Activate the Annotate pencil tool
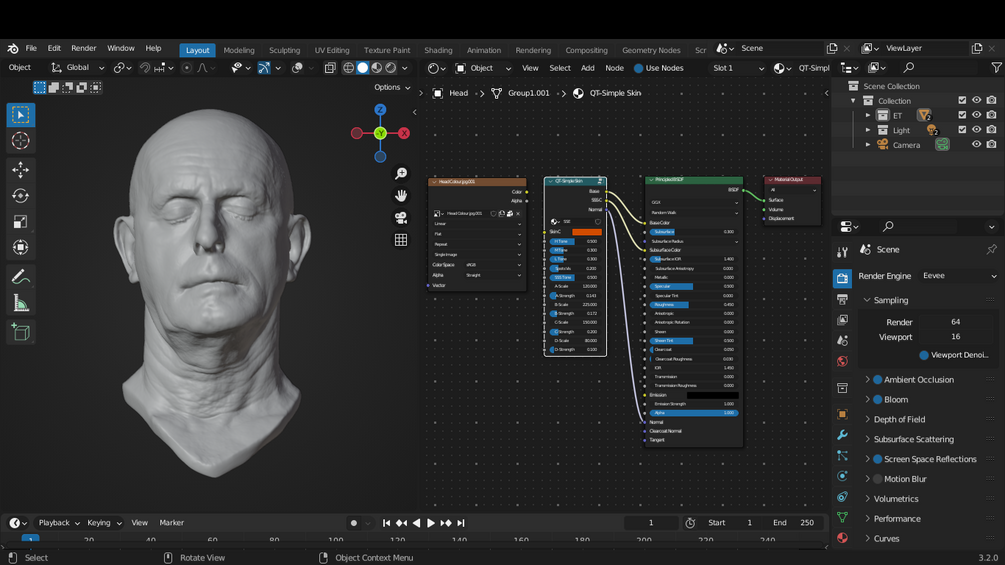This screenshot has height=565, width=1005. (21, 277)
